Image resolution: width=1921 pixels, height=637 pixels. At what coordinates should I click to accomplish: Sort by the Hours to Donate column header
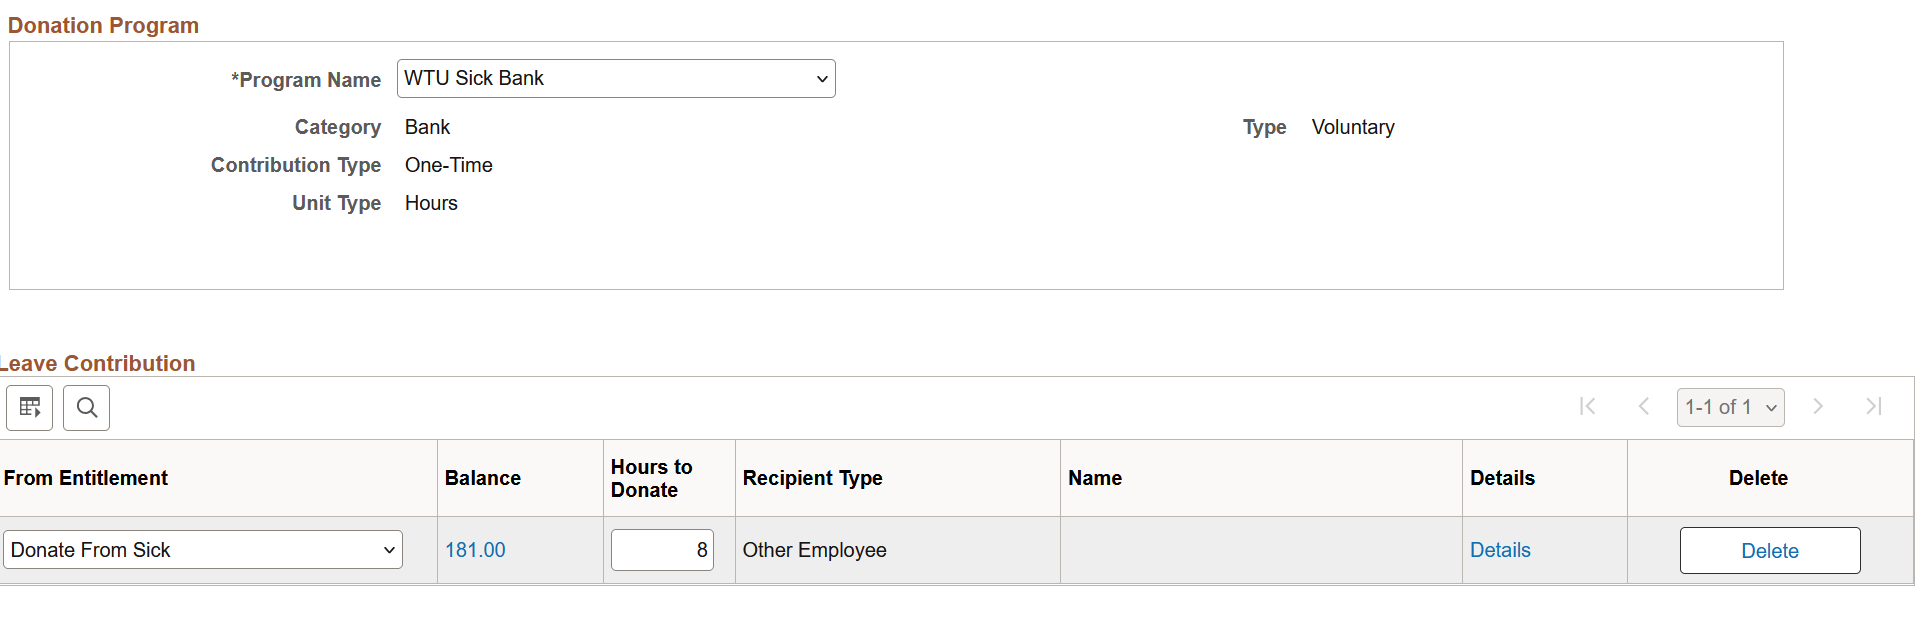[x=651, y=478]
